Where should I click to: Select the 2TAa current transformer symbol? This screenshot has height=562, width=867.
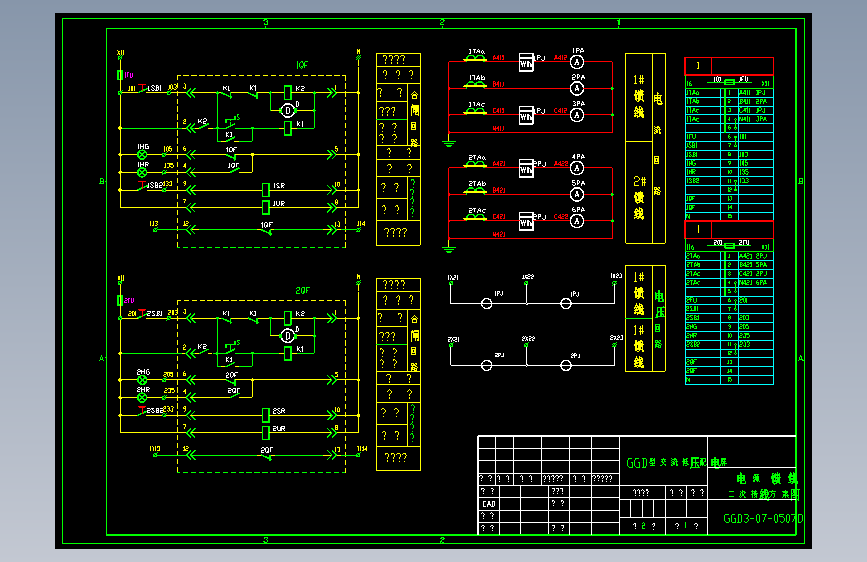pos(475,164)
